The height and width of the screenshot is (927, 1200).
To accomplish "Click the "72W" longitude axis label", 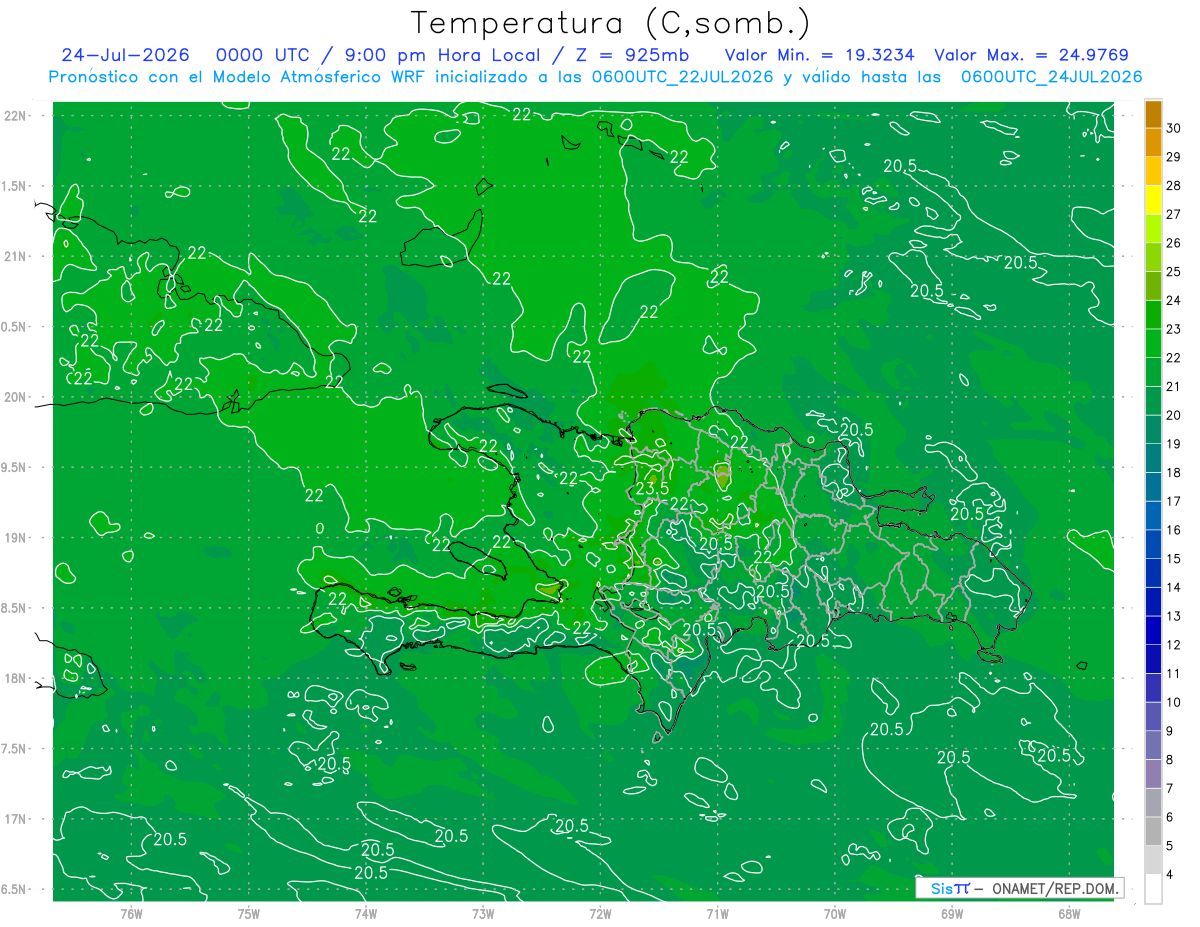I will click(x=600, y=914).
